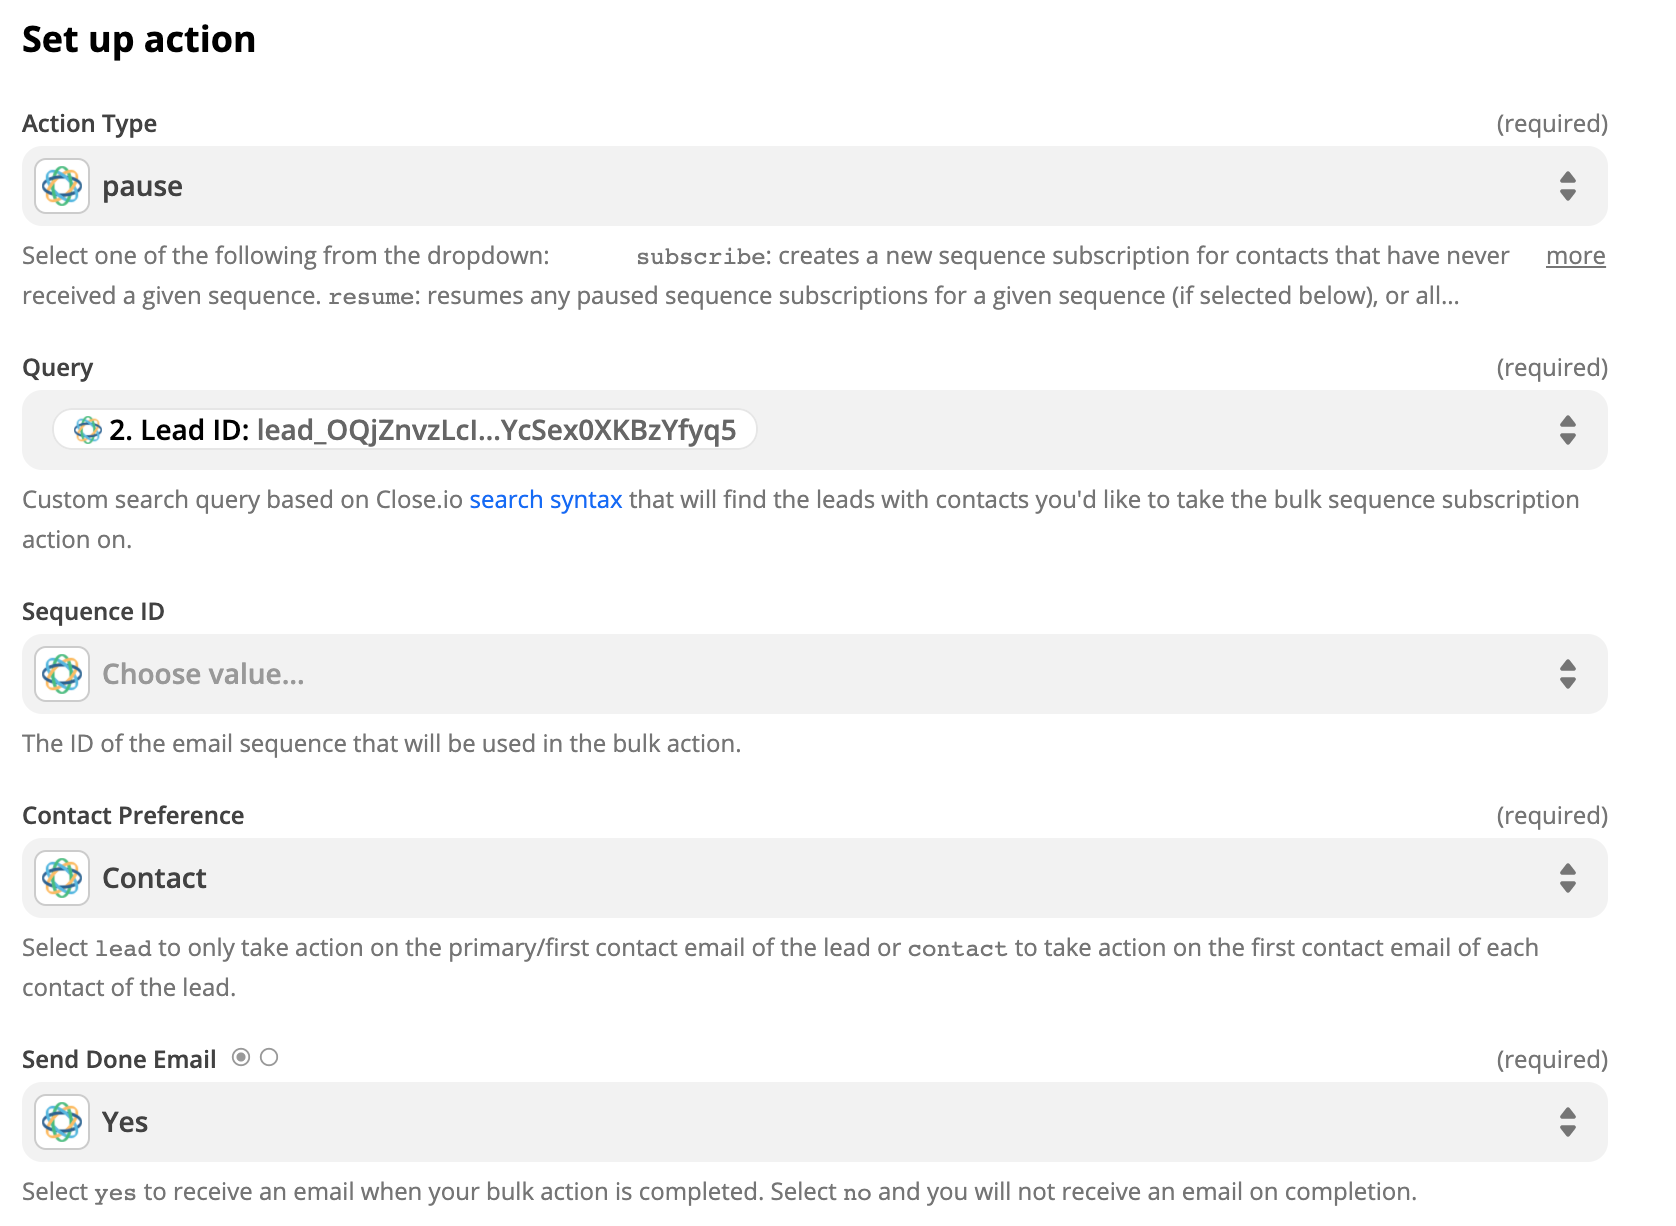Image resolution: width=1676 pixels, height=1226 pixels.
Task: Click the 'more' link in Action Type description
Action: (1575, 256)
